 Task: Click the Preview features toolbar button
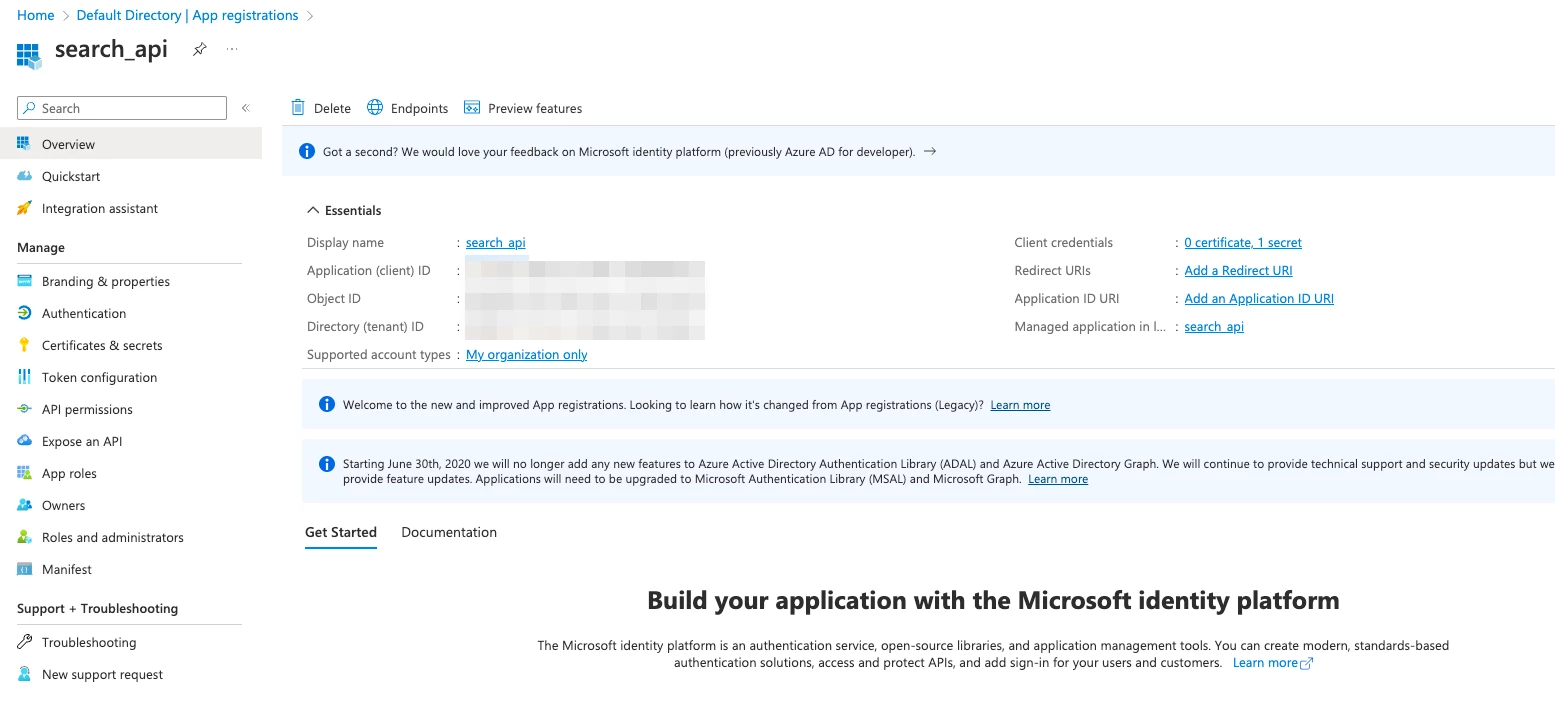[x=523, y=108]
